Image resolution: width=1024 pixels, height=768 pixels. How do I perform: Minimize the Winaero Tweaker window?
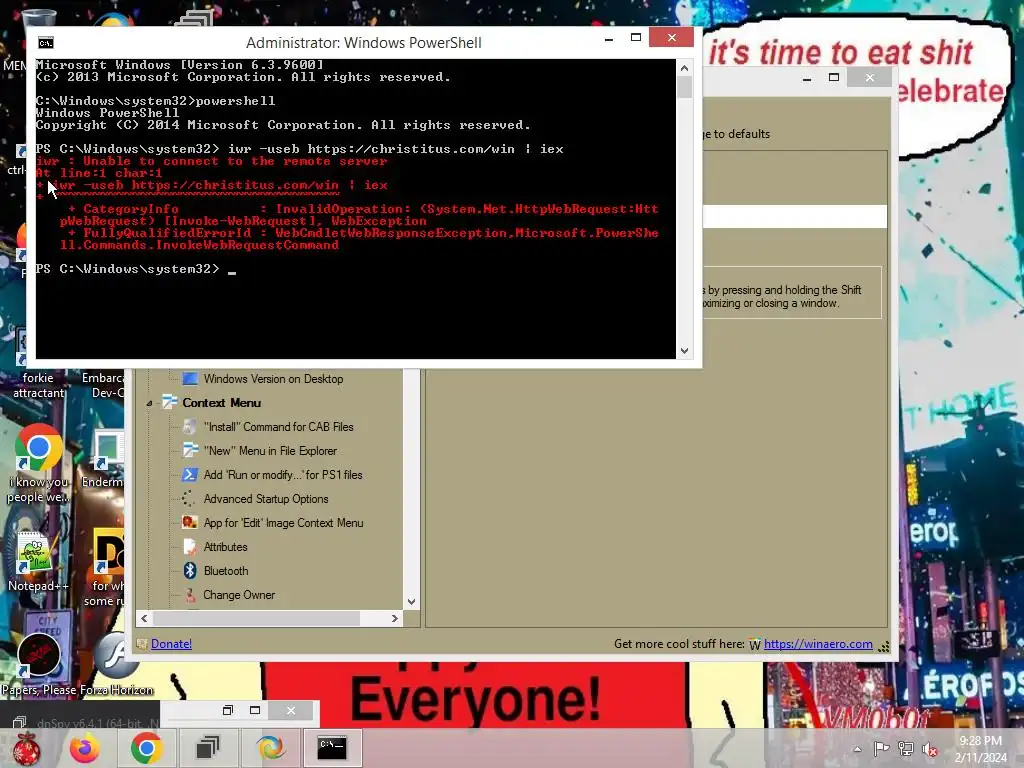coord(807,78)
